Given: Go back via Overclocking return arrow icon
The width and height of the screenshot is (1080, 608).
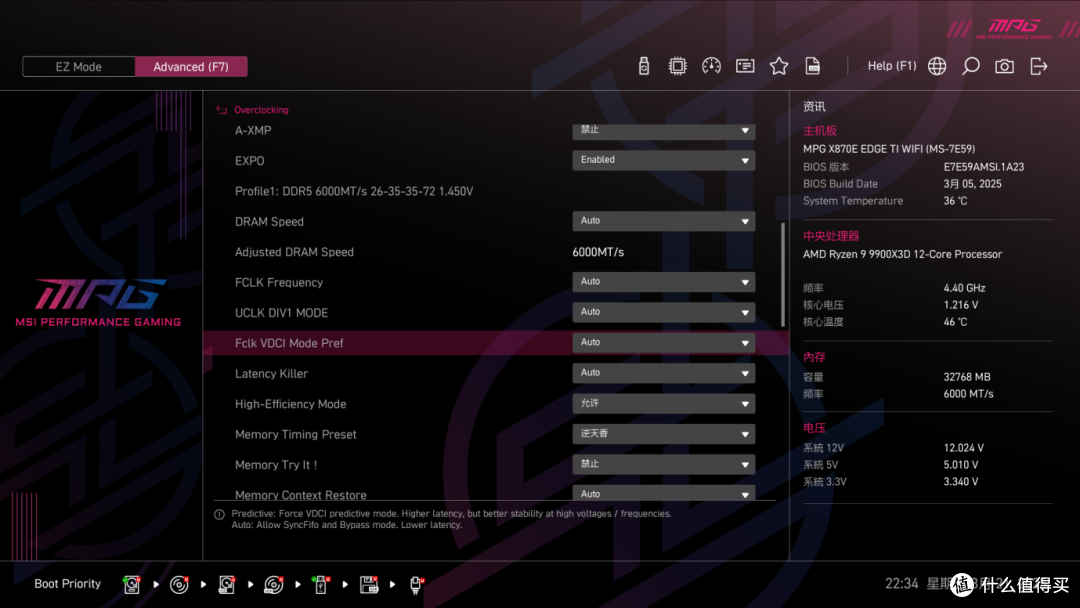Looking at the screenshot, I should (222, 109).
